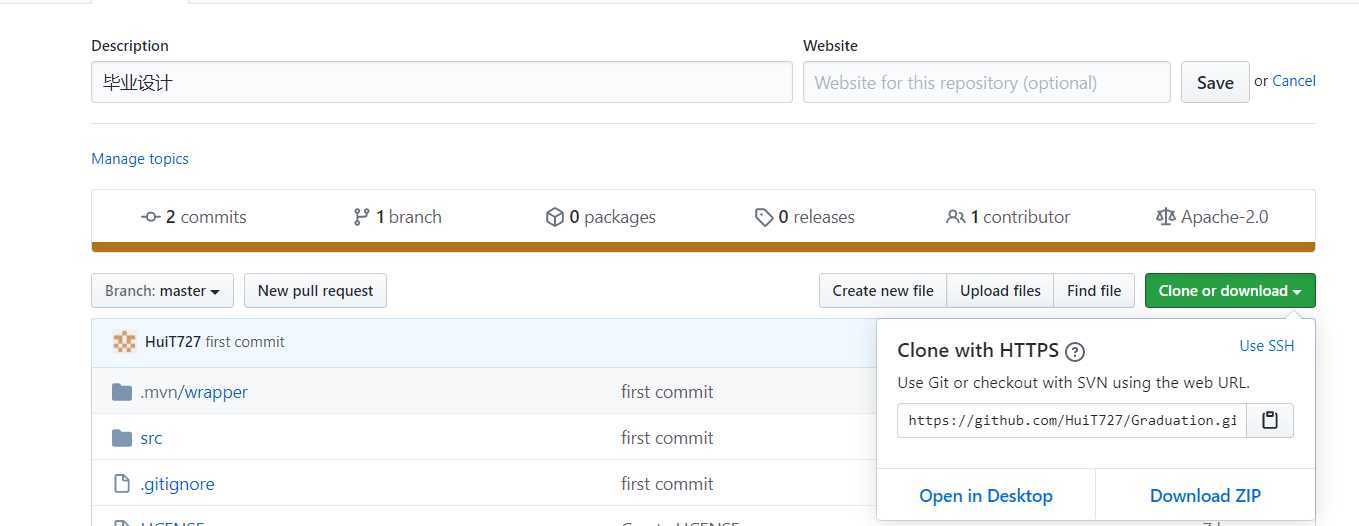Image resolution: width=1359 pixels, height=526 pixels.
Task: Expand Branch: master dropdown
Action: tap(162, 291)
